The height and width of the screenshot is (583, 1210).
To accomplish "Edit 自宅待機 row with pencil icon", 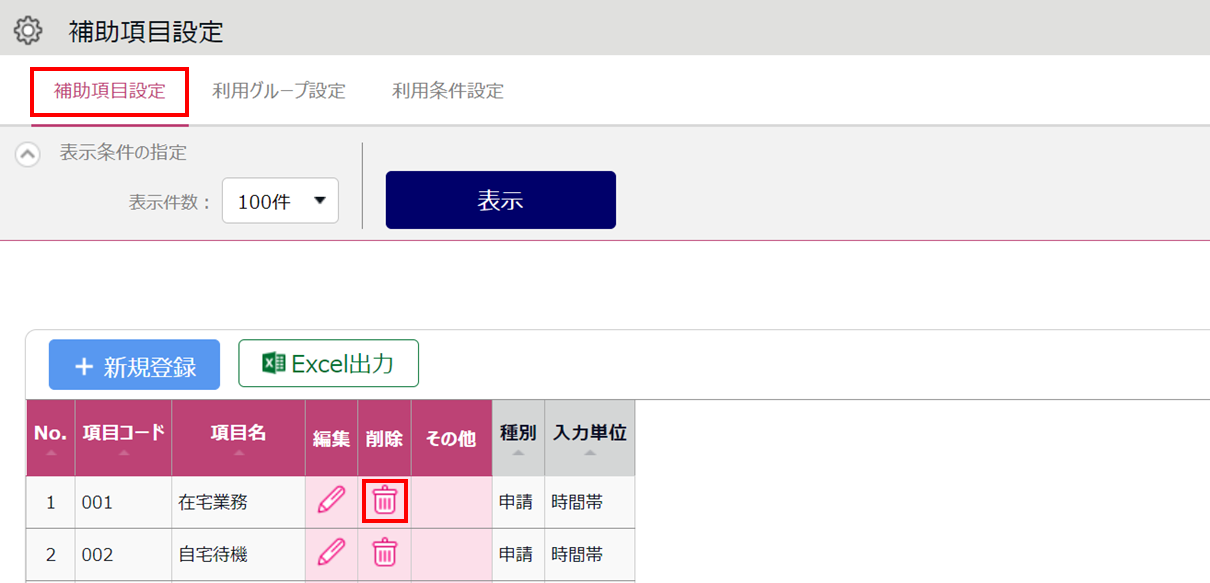I will [331, 551].
